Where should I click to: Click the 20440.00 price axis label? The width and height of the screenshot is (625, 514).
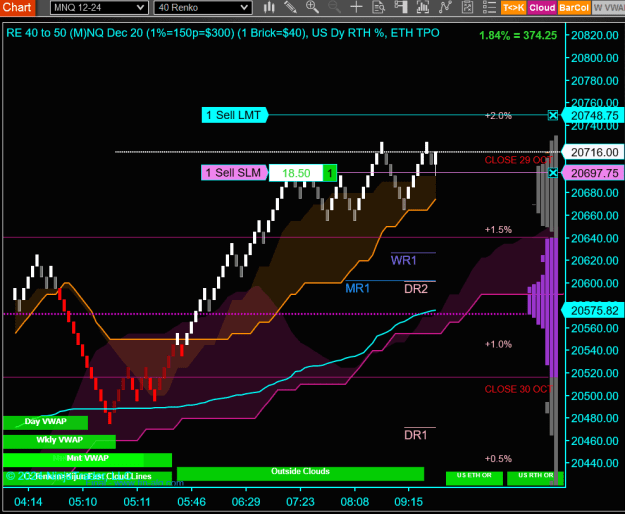595,463
